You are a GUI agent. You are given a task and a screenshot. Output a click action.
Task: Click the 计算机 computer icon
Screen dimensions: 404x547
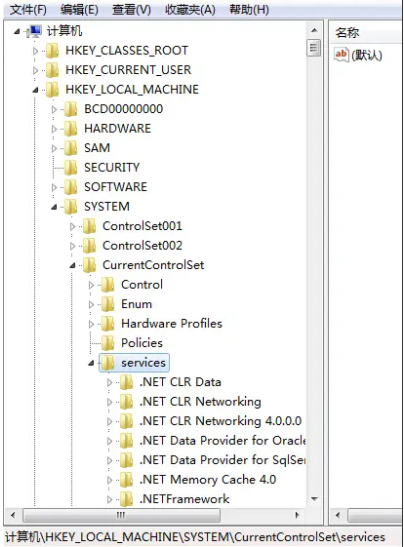tap(34, 31)
